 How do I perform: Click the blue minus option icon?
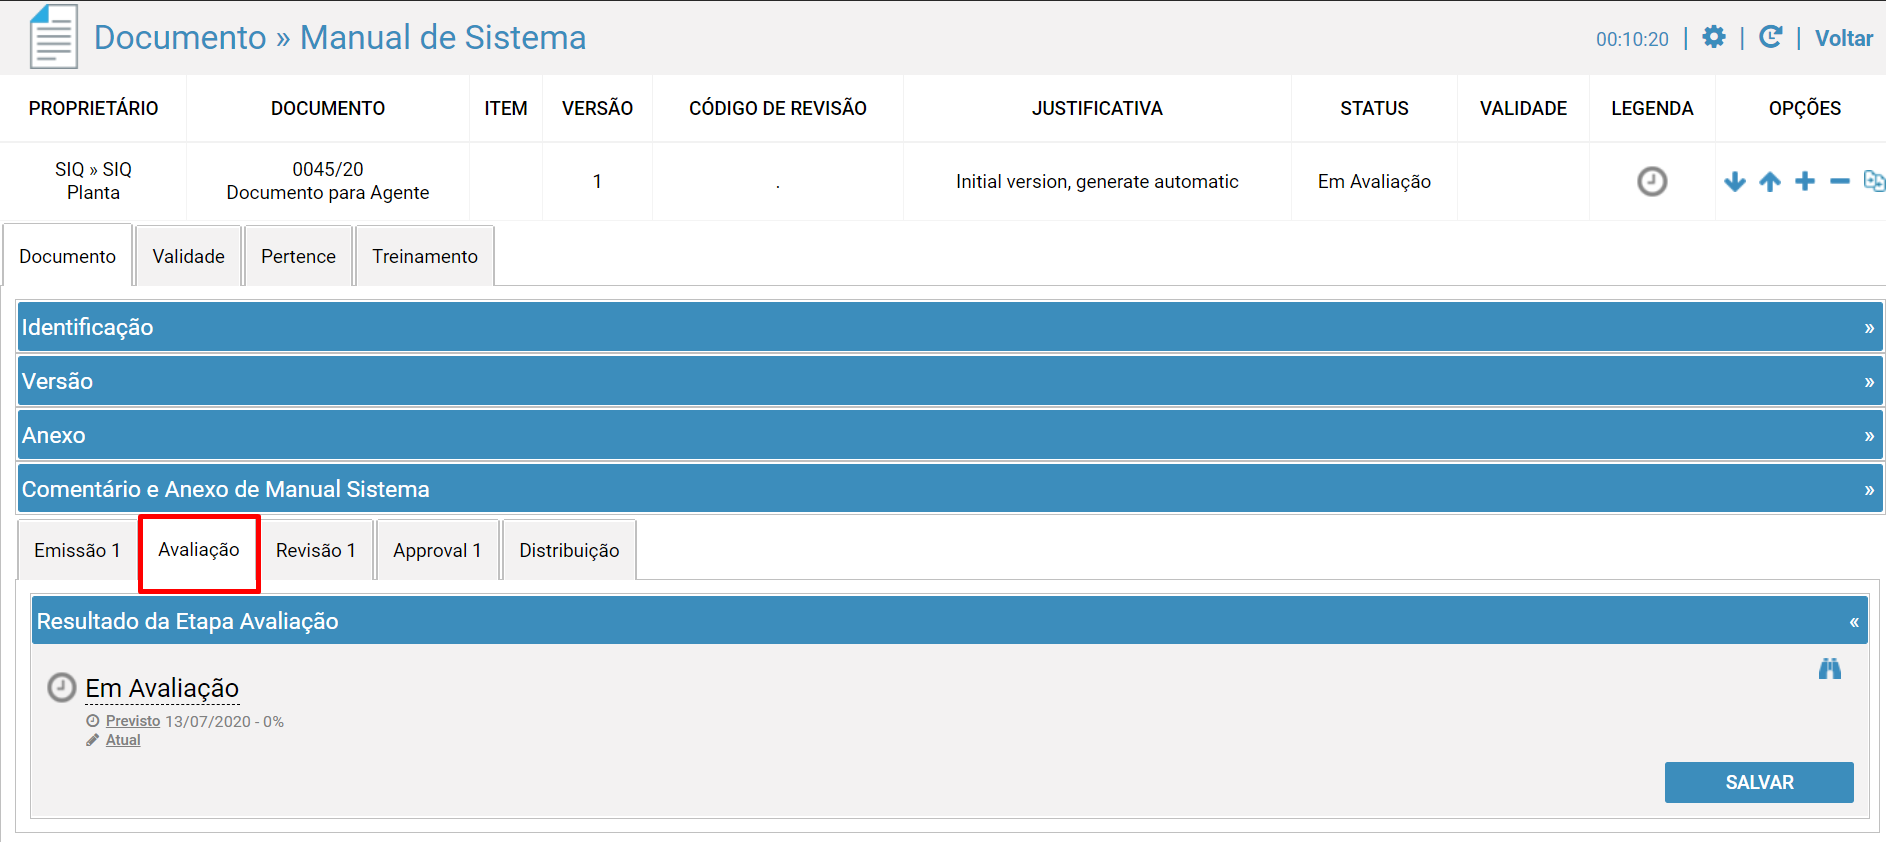pos(1840,181)
